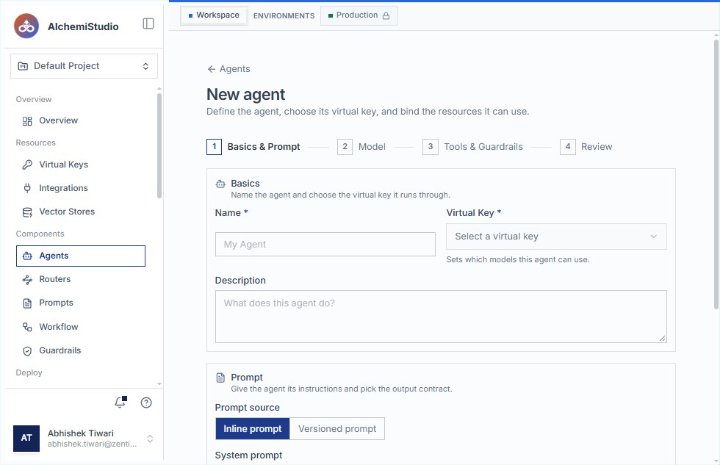
Task: Click the Abhishek Tiwari user name
Action: click(80, 433)
